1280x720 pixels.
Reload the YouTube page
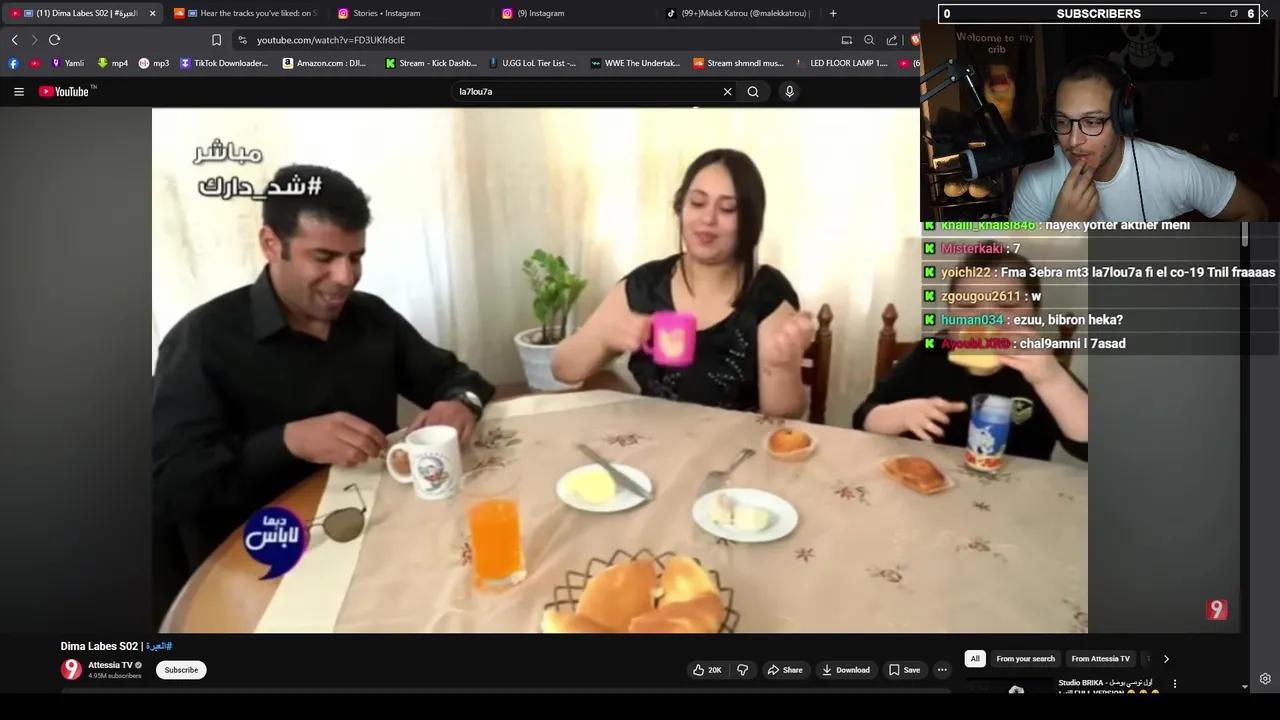(x=54, y=40)
